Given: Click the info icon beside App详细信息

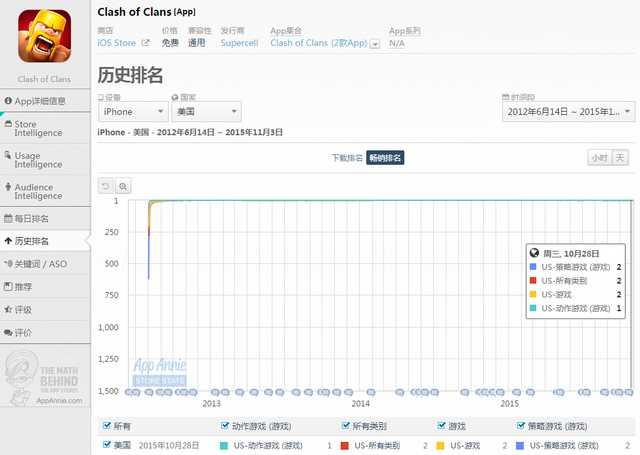Looking at the screenshot, I should click(8, 100).
